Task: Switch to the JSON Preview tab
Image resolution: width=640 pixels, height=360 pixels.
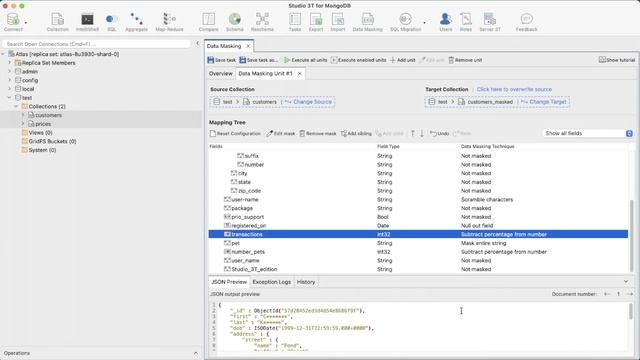Action: pos(229,282)
